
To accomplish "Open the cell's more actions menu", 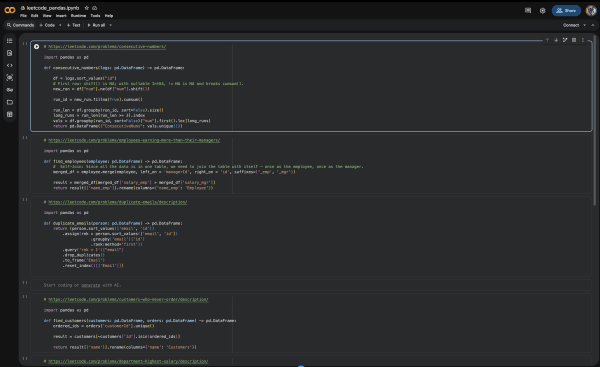I will pos(583,40).
